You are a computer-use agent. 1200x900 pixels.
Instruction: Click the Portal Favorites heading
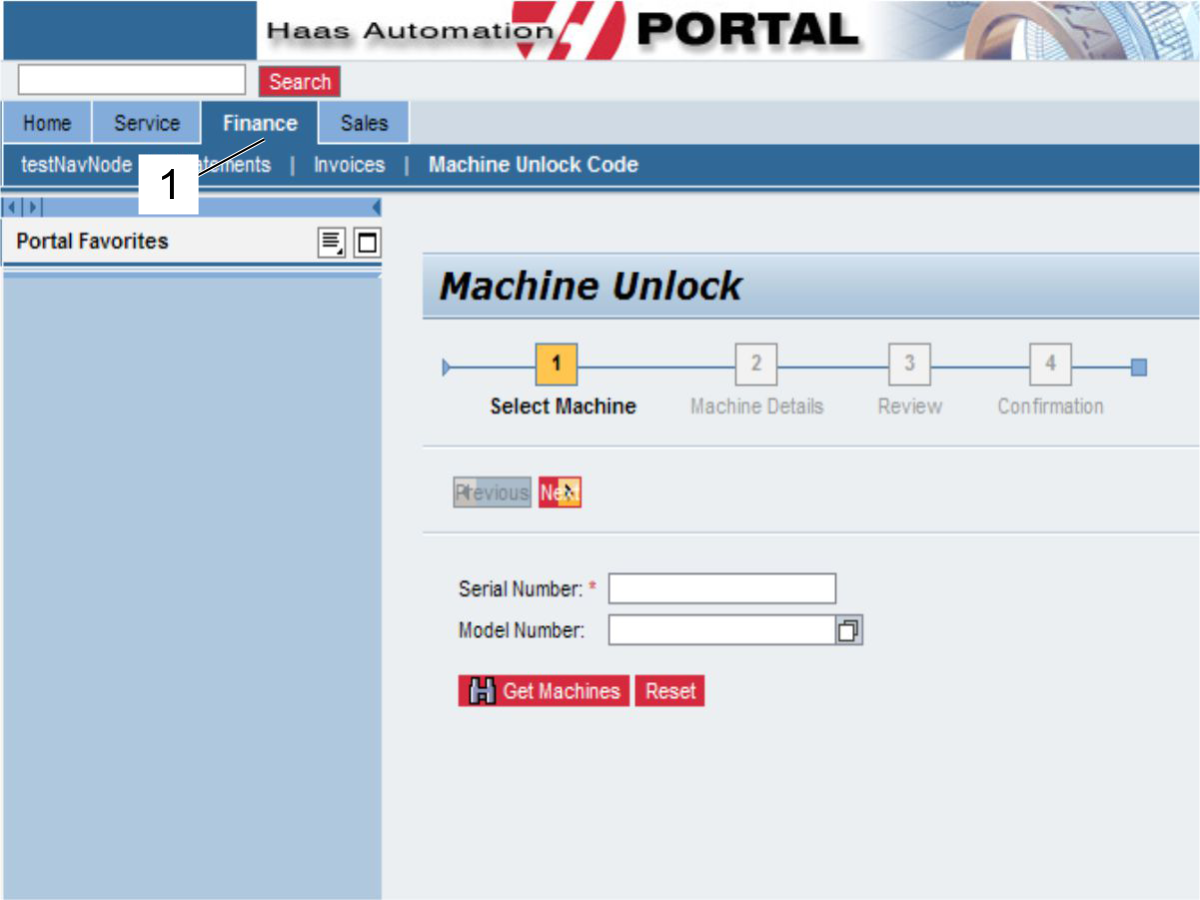[92, 241]
